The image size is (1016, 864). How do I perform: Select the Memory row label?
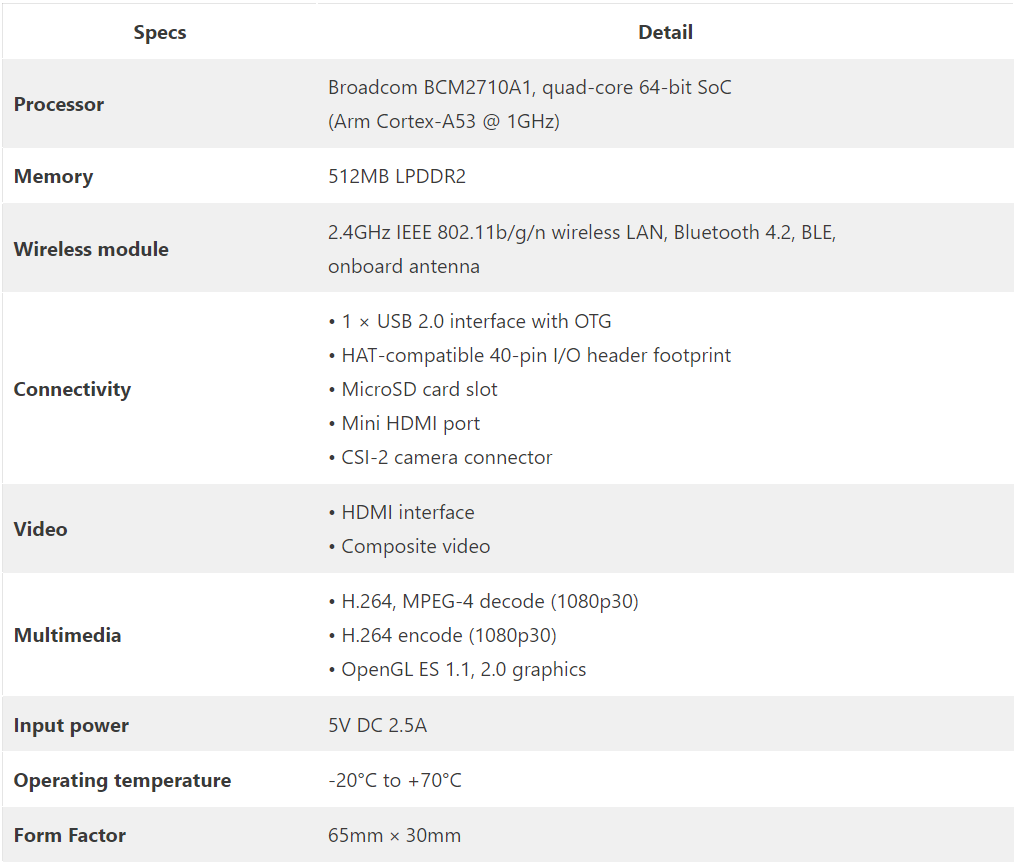click(53, 176)
